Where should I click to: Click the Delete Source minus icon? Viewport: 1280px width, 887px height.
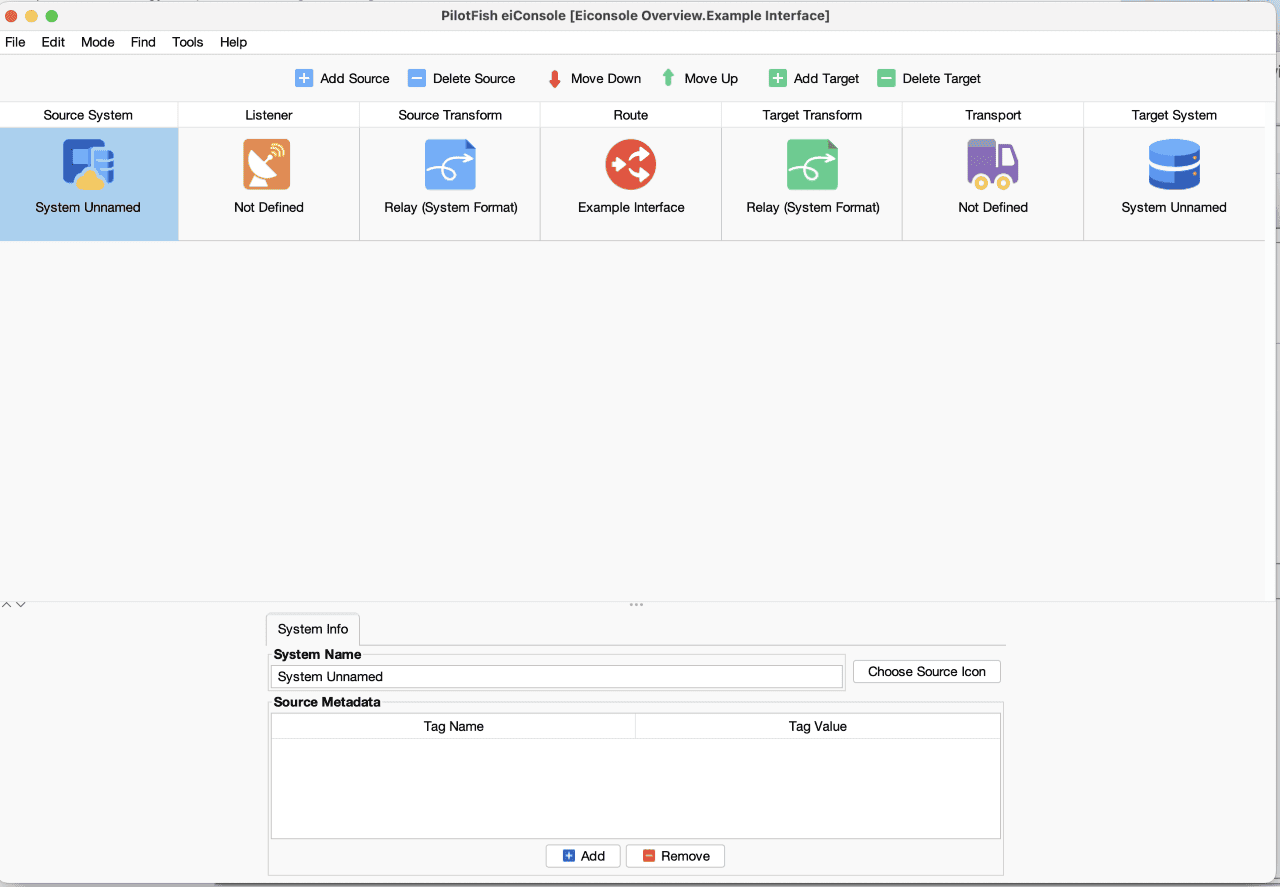coord(417,78)
